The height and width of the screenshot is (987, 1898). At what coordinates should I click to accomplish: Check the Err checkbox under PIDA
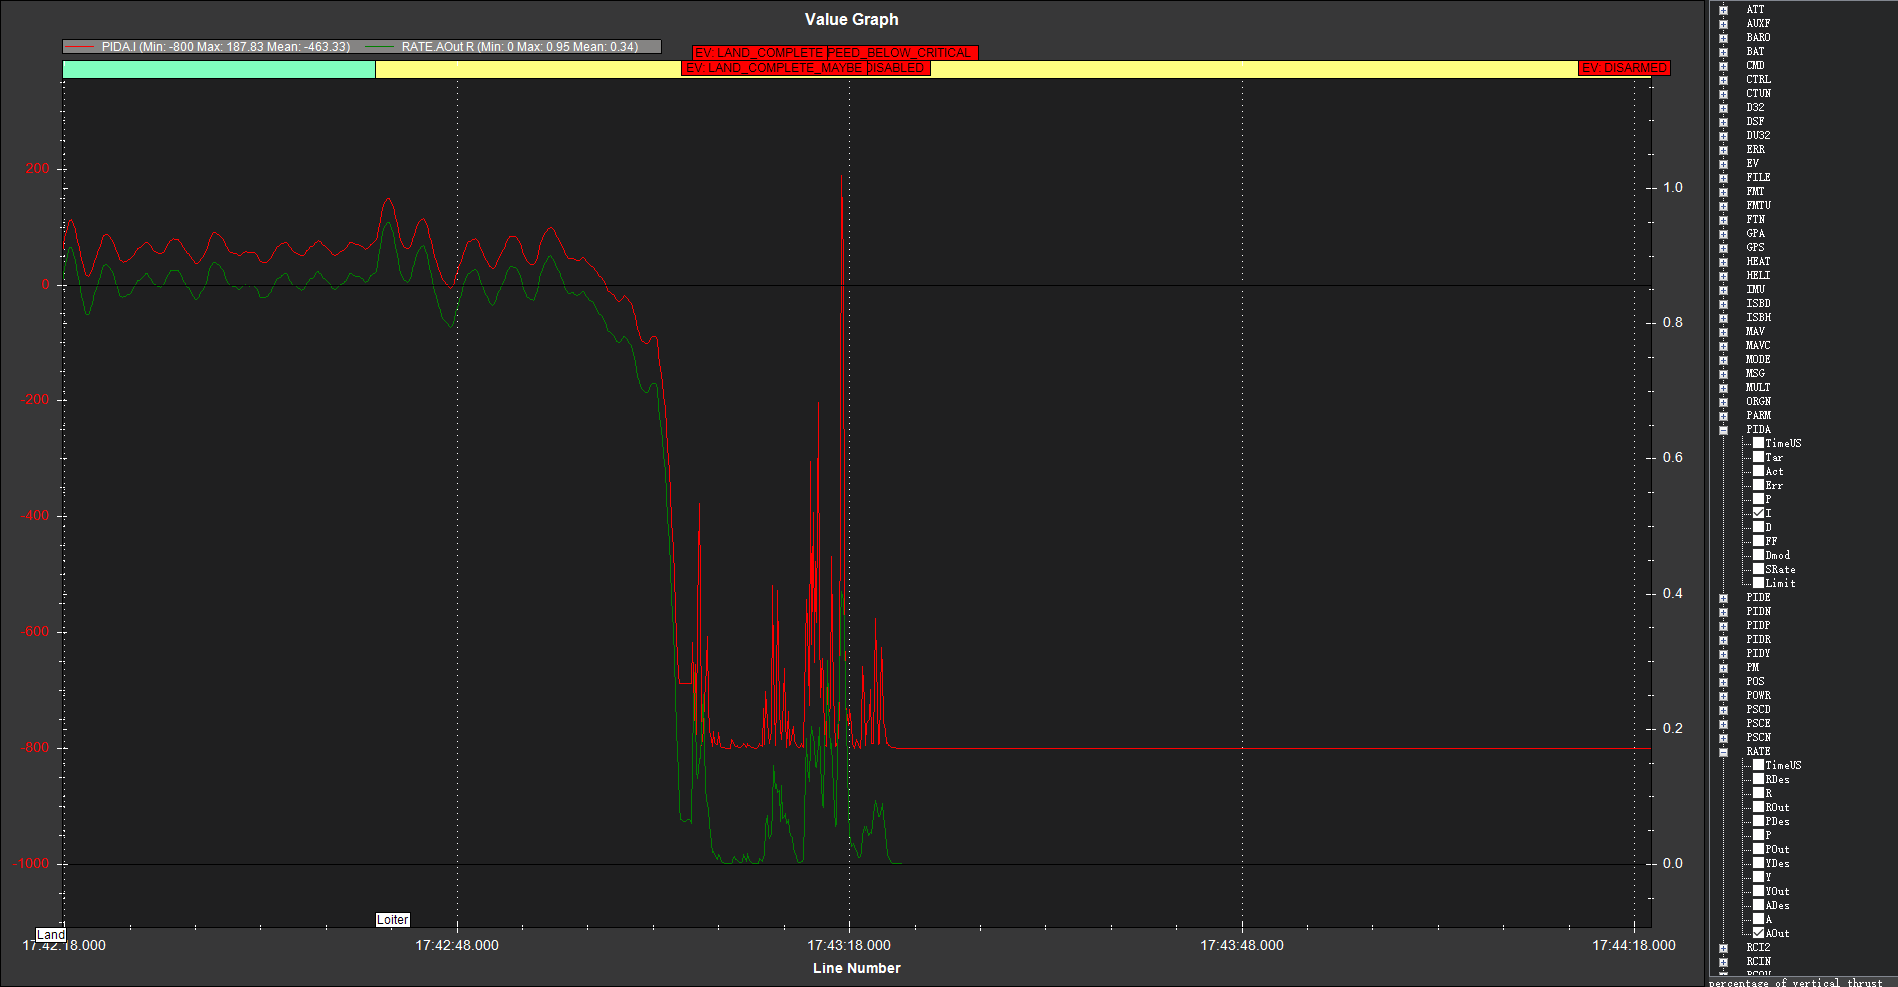click(x=1758, y=485)
